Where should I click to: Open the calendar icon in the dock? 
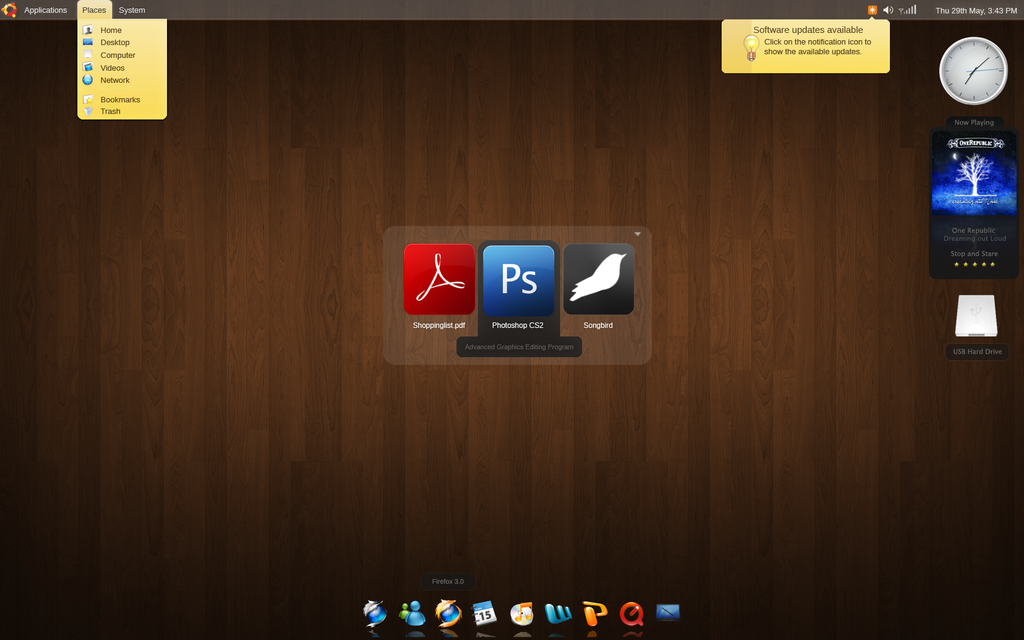[x=484, y=613]
